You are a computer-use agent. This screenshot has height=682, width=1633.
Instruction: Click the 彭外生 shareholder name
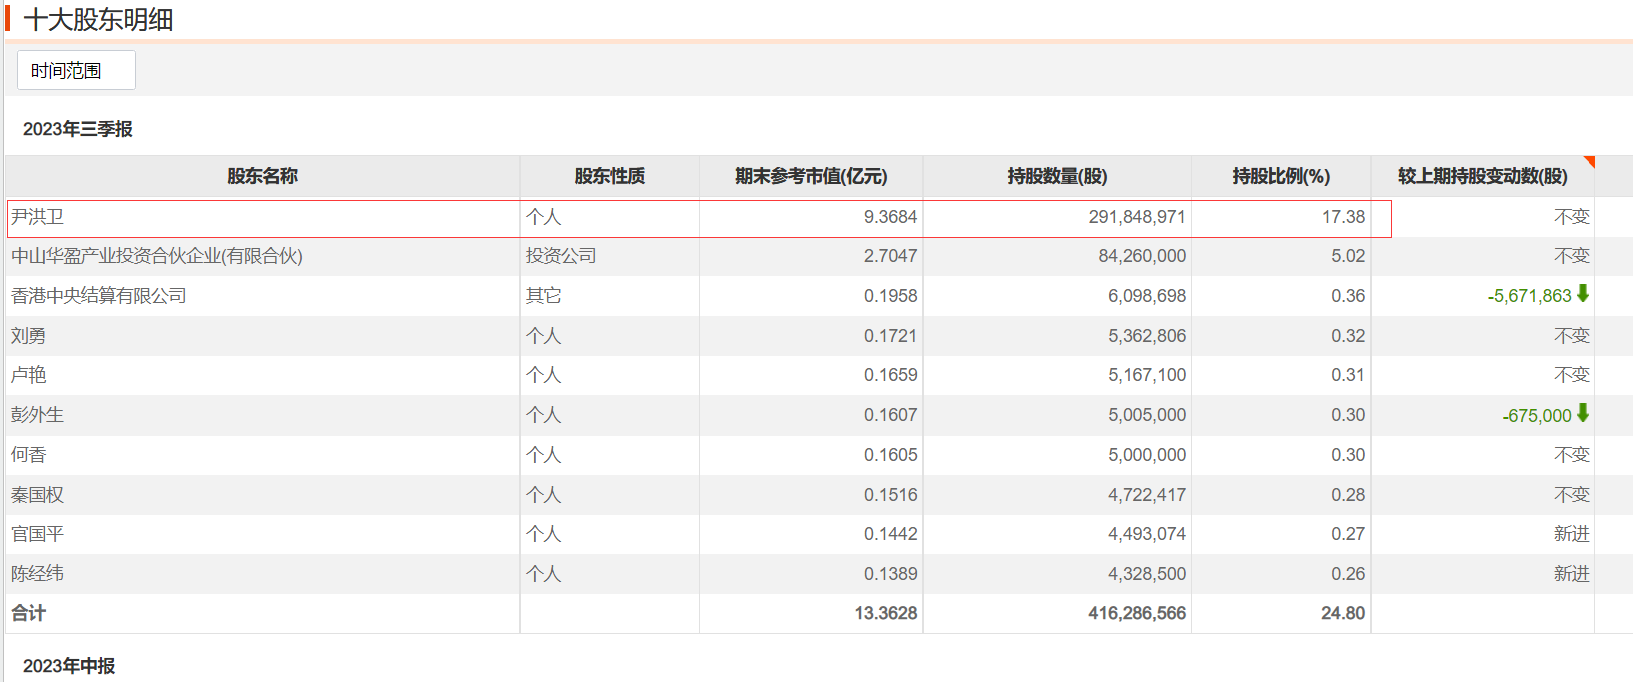37,415
